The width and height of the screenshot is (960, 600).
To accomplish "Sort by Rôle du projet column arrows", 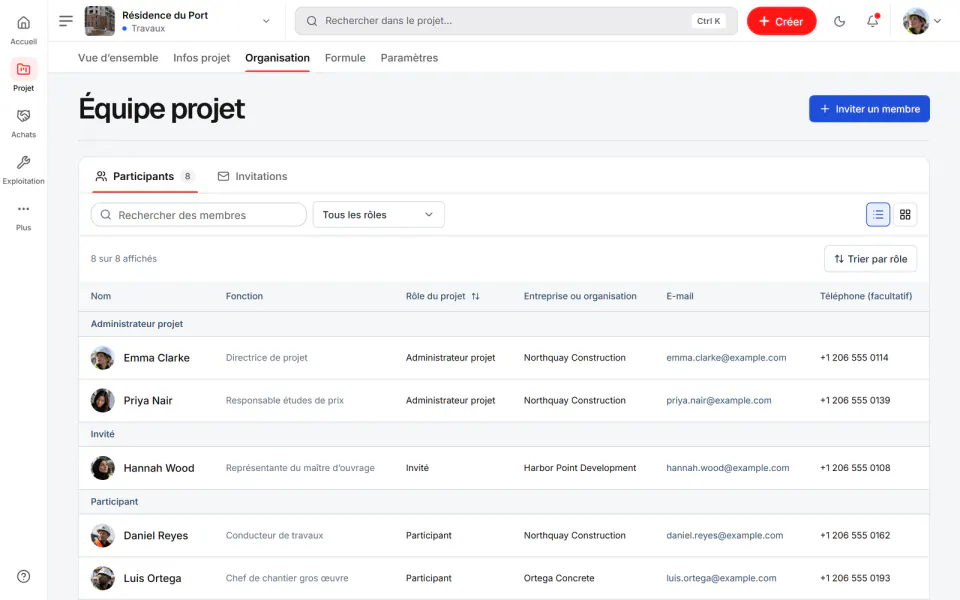I will (476, 296).
